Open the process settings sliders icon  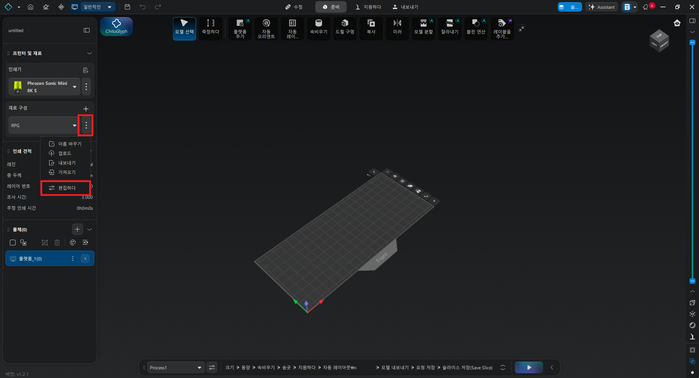pyautogui.click(x=212, y=367)
